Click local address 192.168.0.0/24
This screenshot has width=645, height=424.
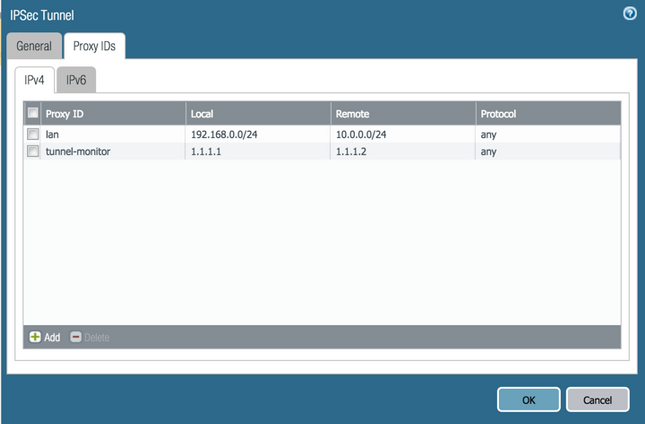click(224, 134)
